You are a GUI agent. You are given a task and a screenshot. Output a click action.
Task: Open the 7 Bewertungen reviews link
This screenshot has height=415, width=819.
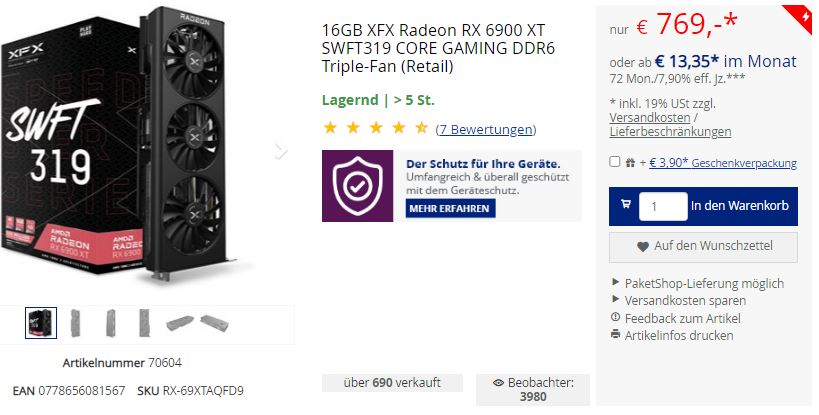[x=486, y=129]
